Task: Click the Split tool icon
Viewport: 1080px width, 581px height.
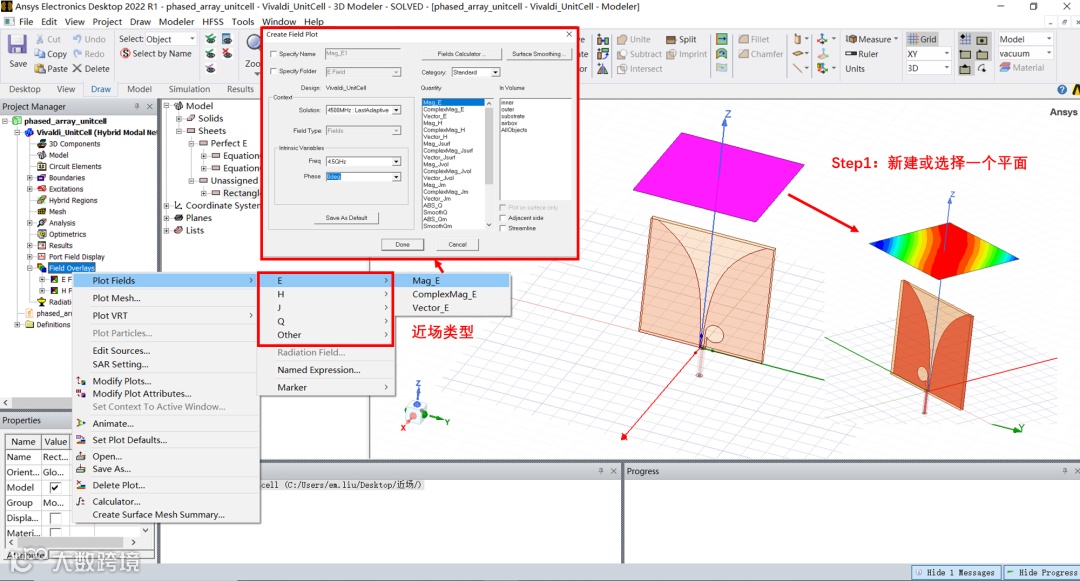Action: pos(671,39)
